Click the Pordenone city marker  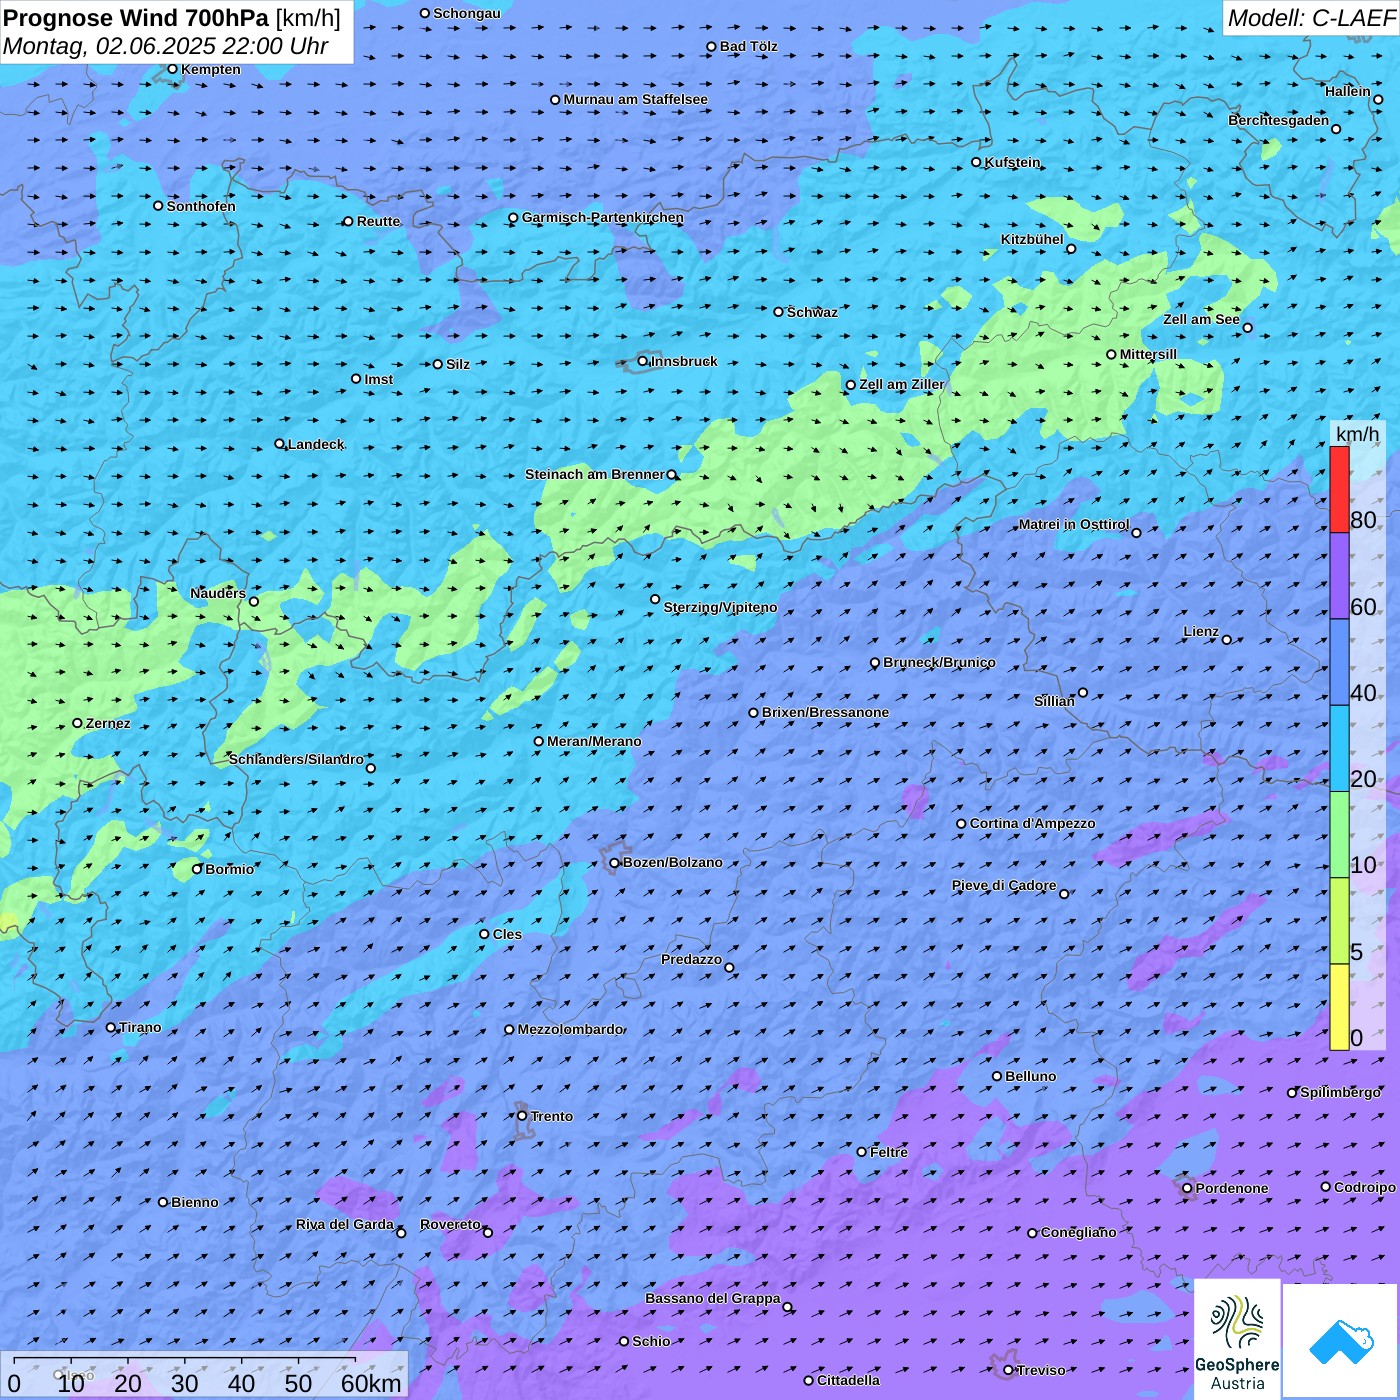point(1187,1188)
